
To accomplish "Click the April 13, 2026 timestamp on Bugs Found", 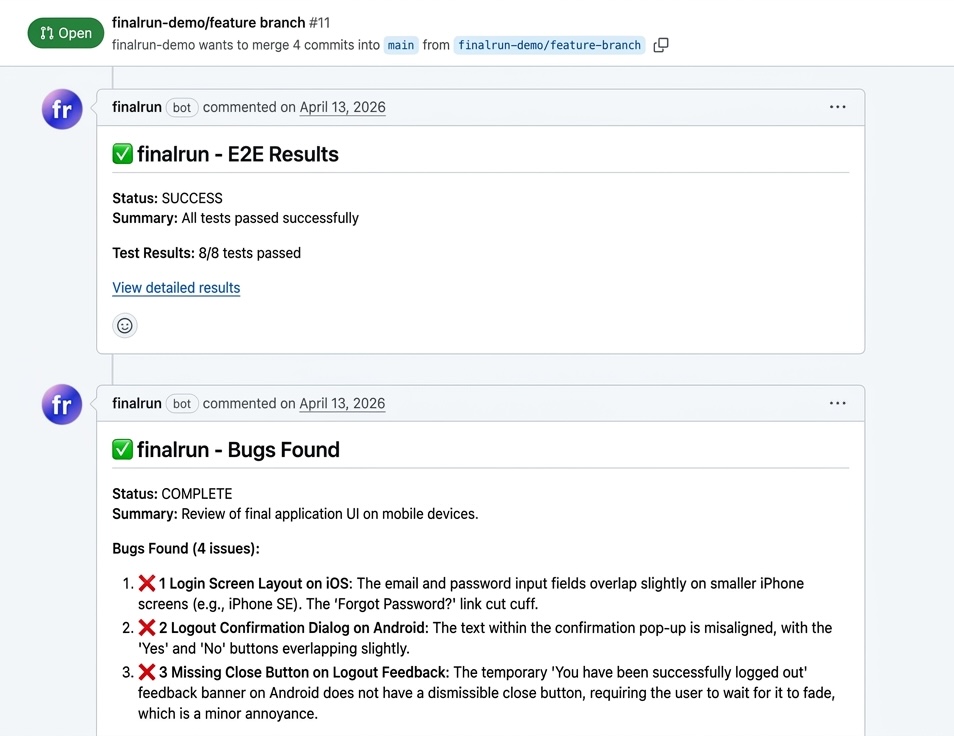I will 342,403.
